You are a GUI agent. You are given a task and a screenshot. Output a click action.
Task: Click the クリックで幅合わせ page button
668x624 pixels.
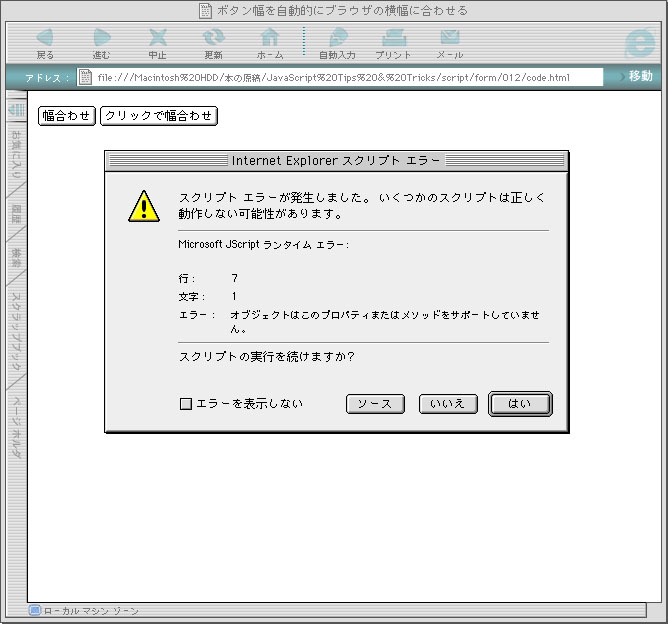coord(159,116)
